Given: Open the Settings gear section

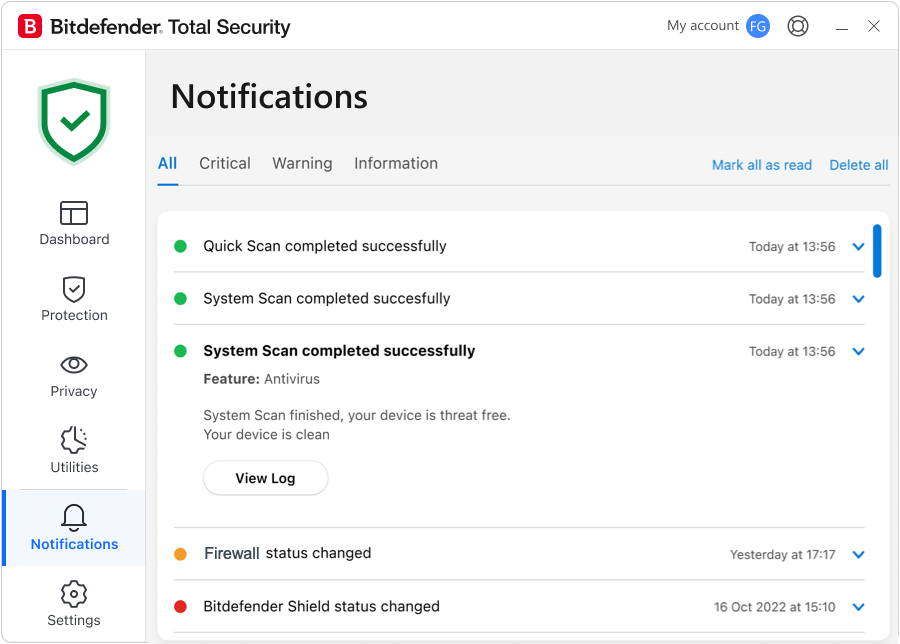Looking at the screenshot, I should (x=74, y=603).
